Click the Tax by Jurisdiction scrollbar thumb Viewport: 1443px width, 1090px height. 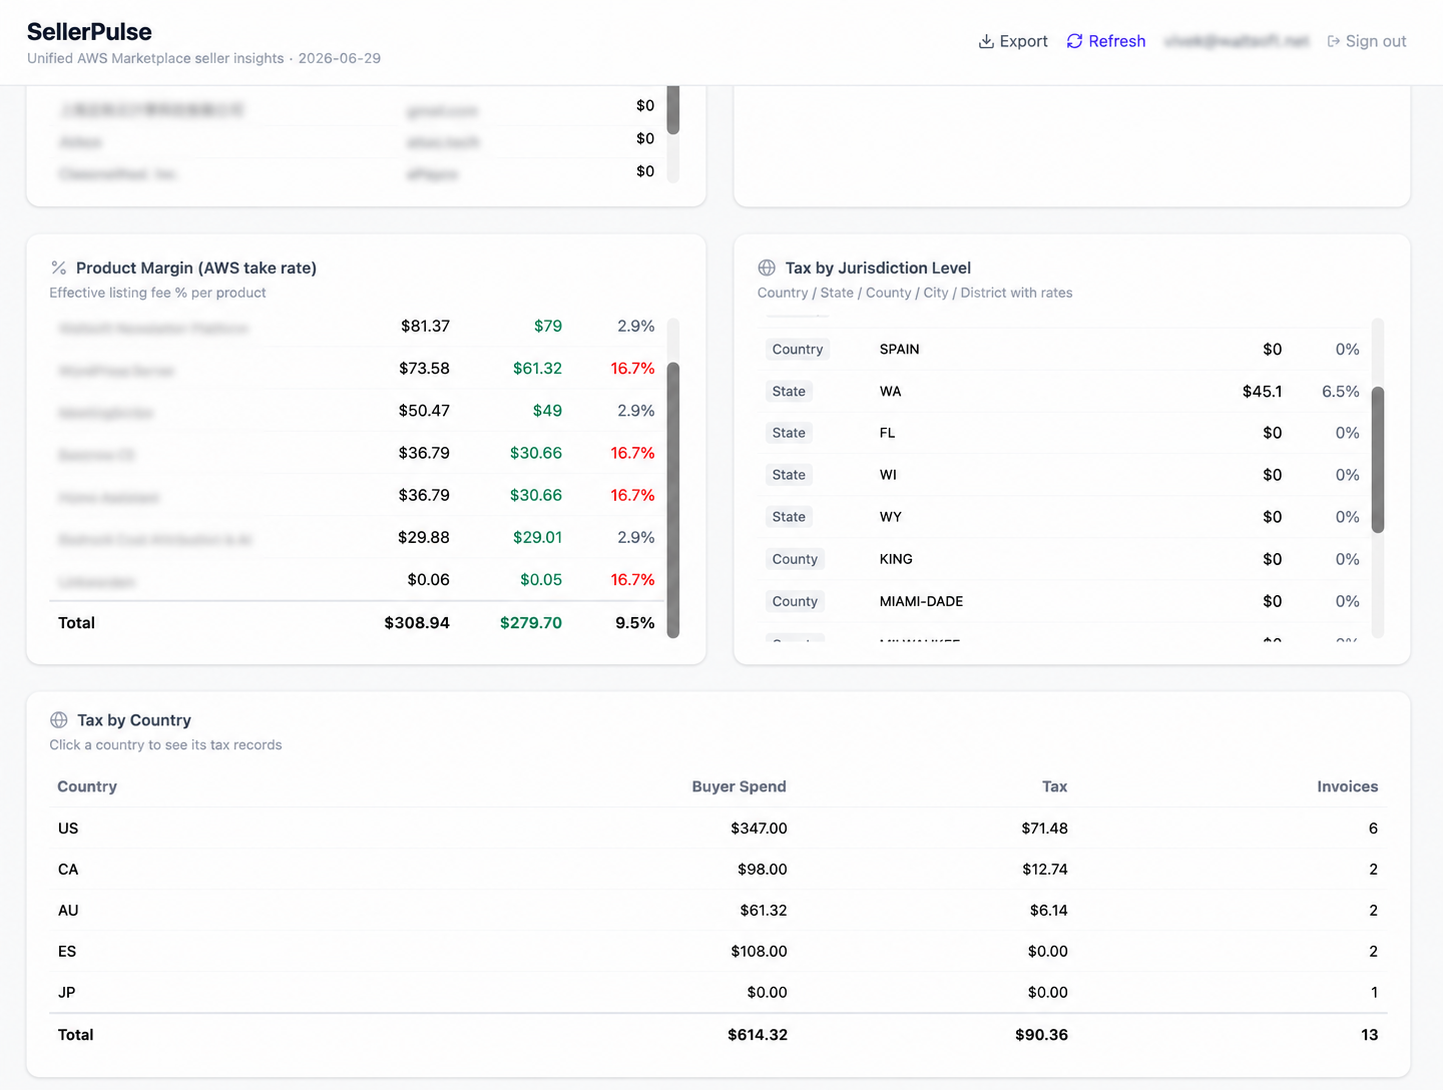(1378, 459)
